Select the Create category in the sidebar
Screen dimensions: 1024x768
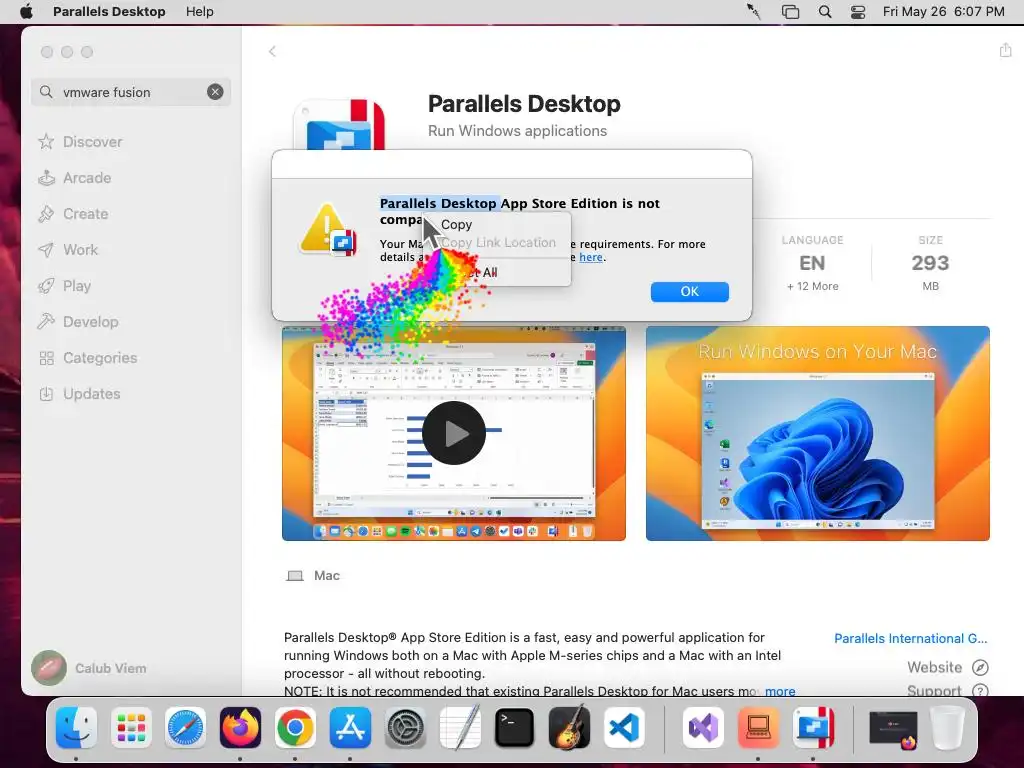(x=86, y=214)
